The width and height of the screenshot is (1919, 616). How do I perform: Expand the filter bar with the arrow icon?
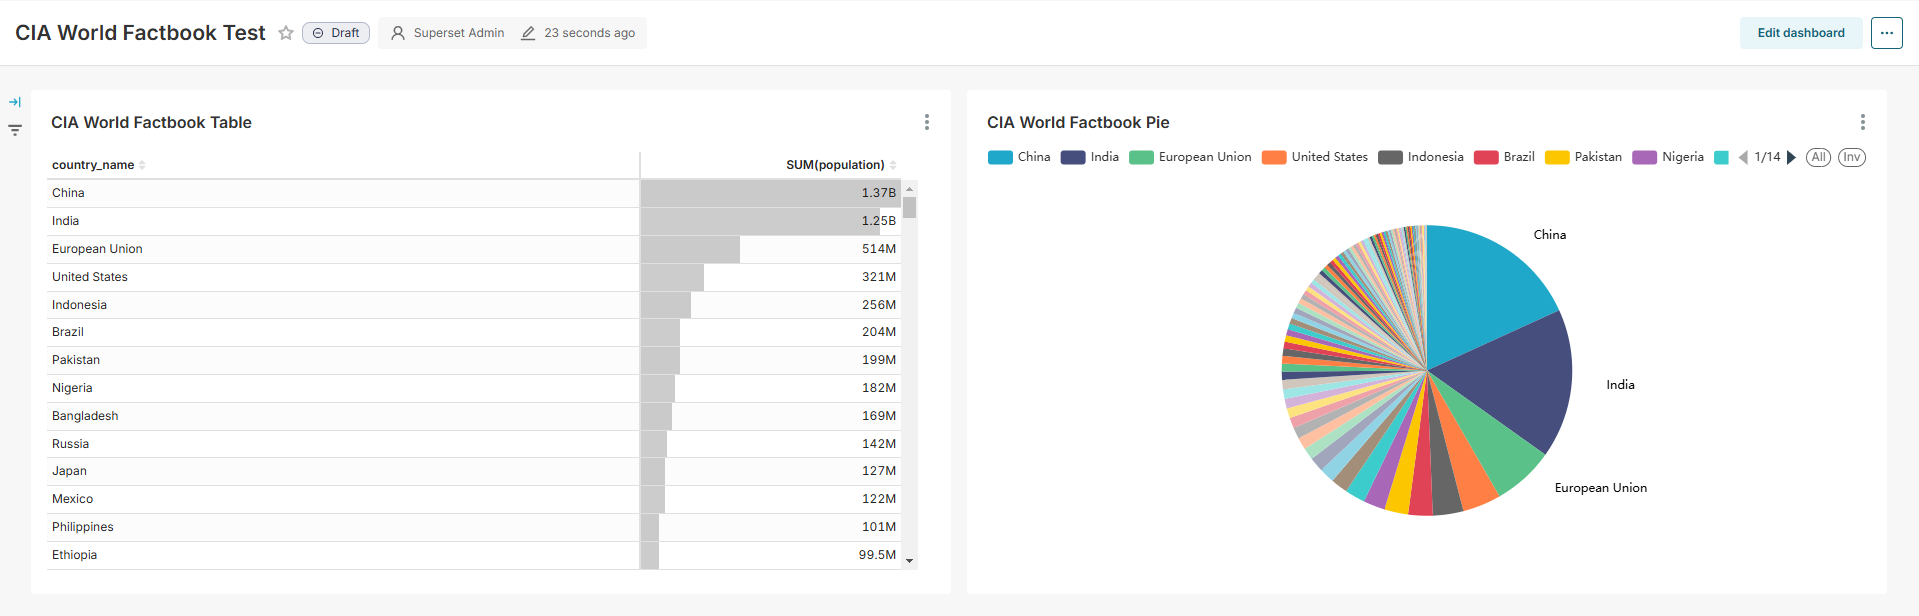pos(15,102)
